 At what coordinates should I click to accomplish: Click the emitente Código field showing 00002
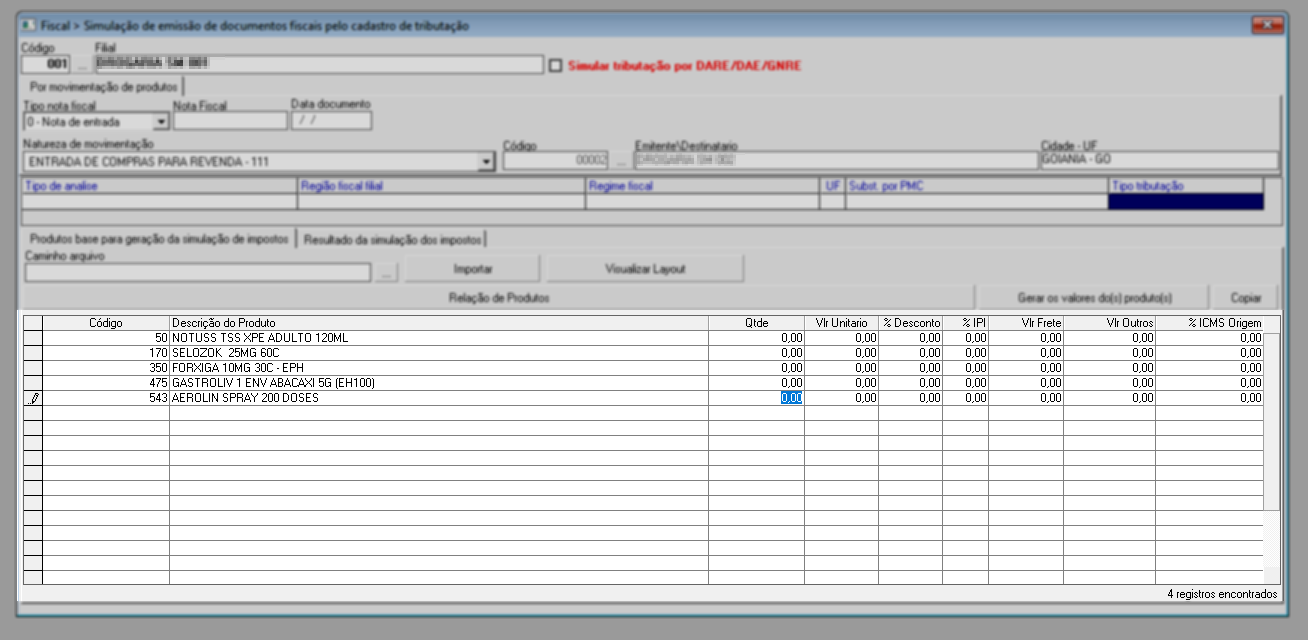pyautogui.click(x=556, y=161)
